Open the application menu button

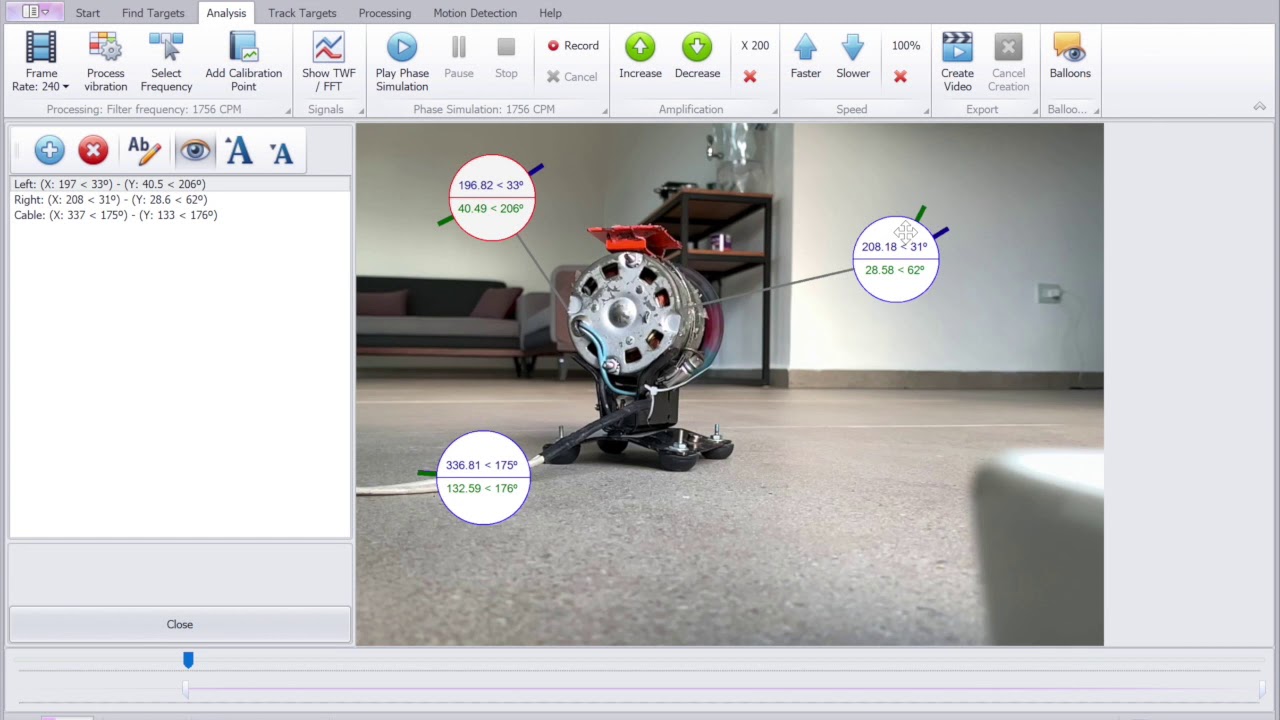click(x=35, y=12)
